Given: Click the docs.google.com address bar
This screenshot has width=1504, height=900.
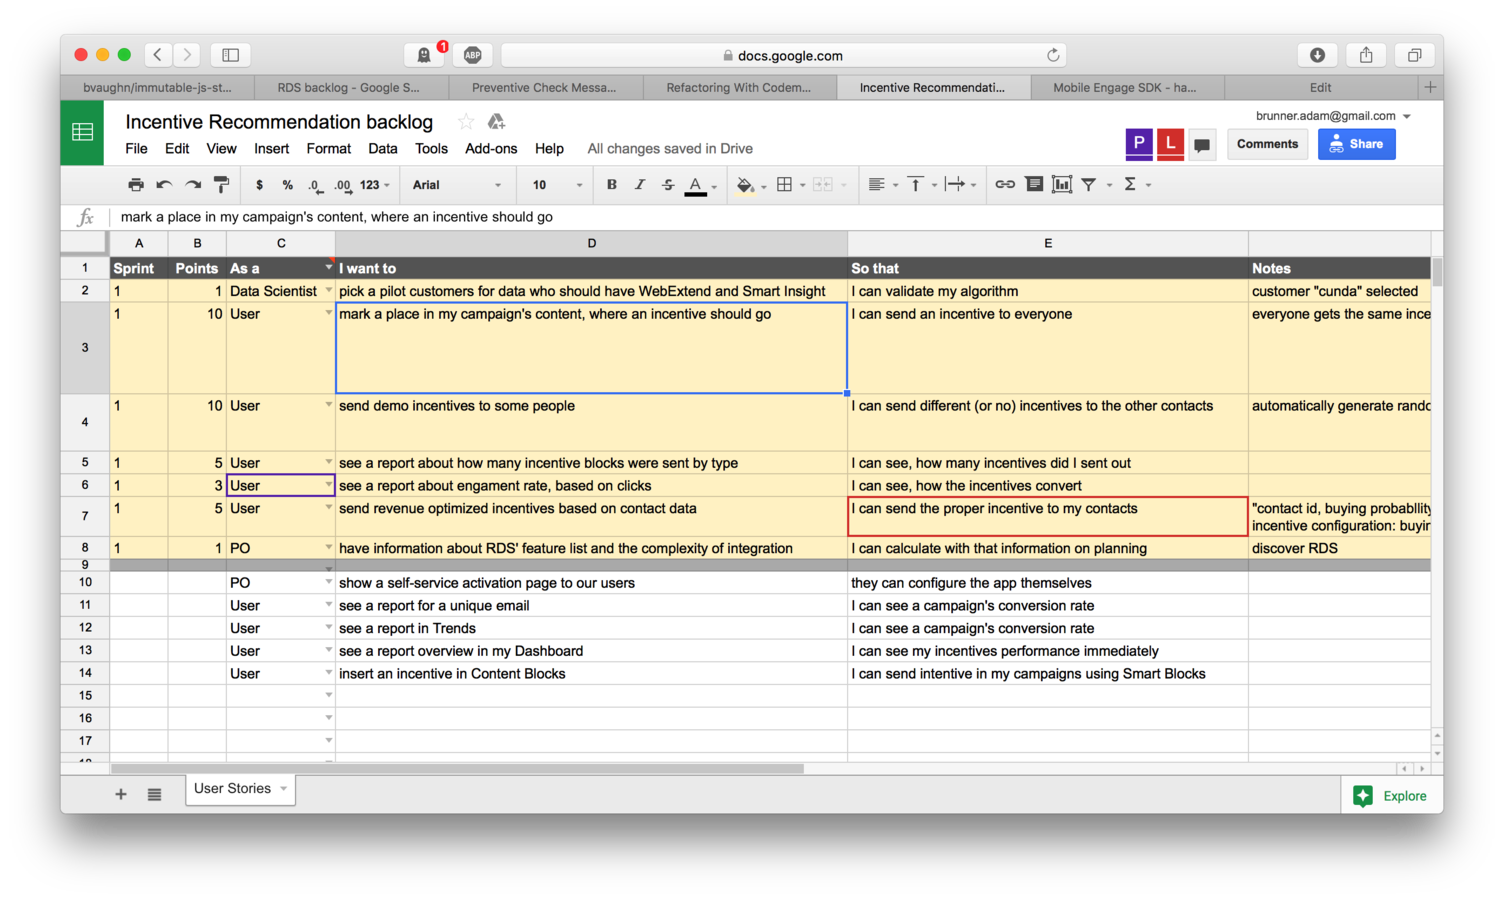Looking at the screenshot, I should (x=782, y=55).
